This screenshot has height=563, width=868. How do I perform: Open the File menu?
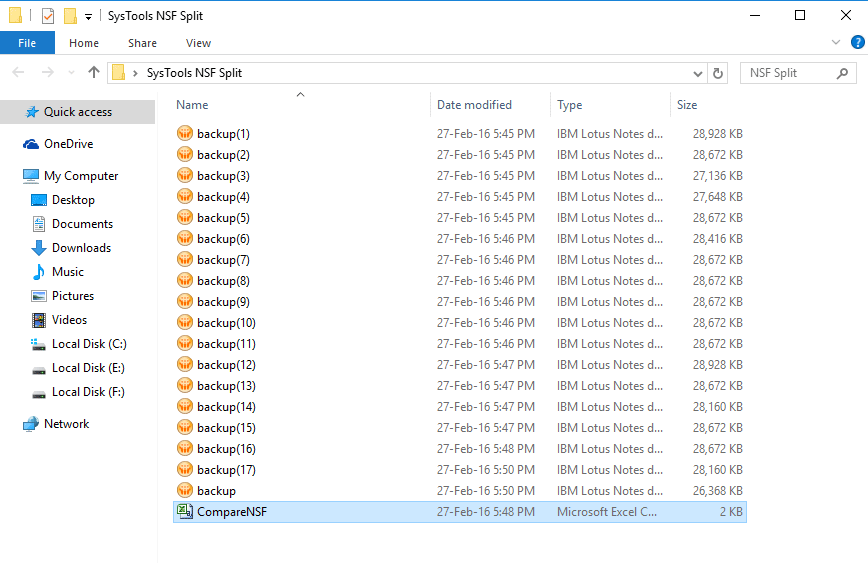coord(27,43)
